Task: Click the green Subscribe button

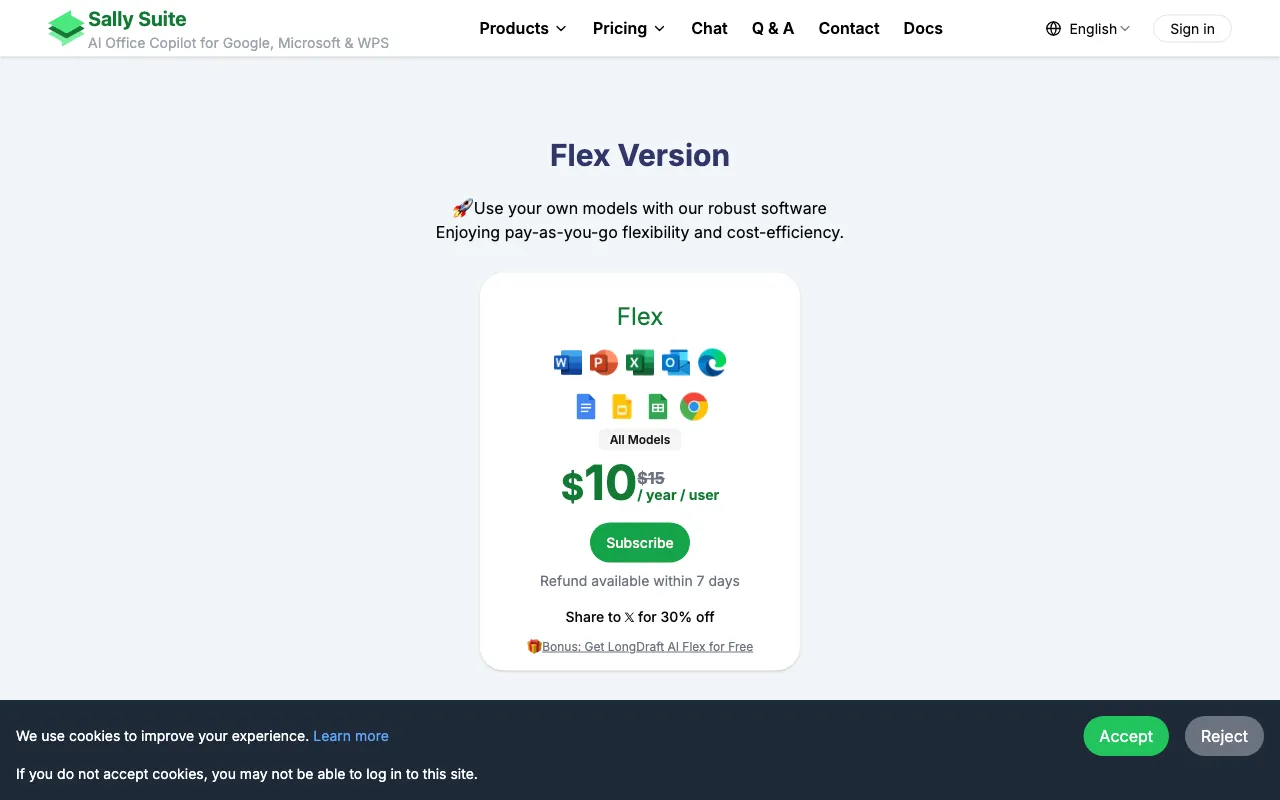Action: point(640,542)
